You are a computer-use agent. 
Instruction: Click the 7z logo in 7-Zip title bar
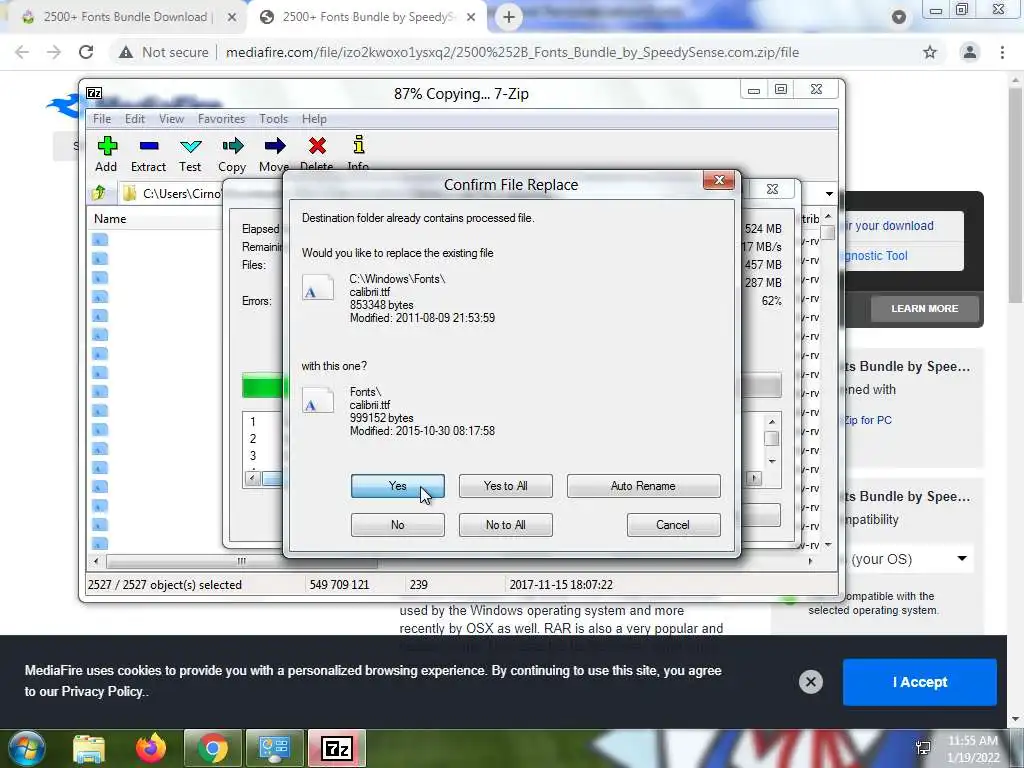(95, 93)
